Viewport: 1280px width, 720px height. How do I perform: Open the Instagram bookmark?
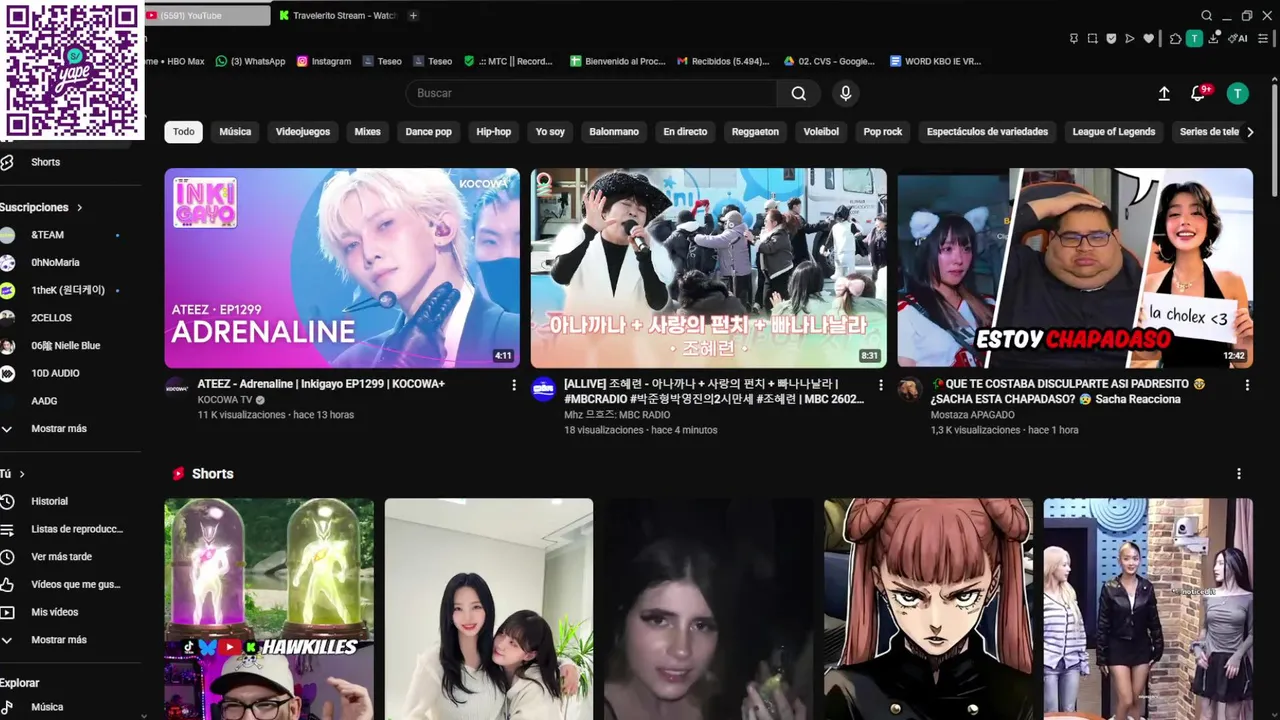pos(324,61)
